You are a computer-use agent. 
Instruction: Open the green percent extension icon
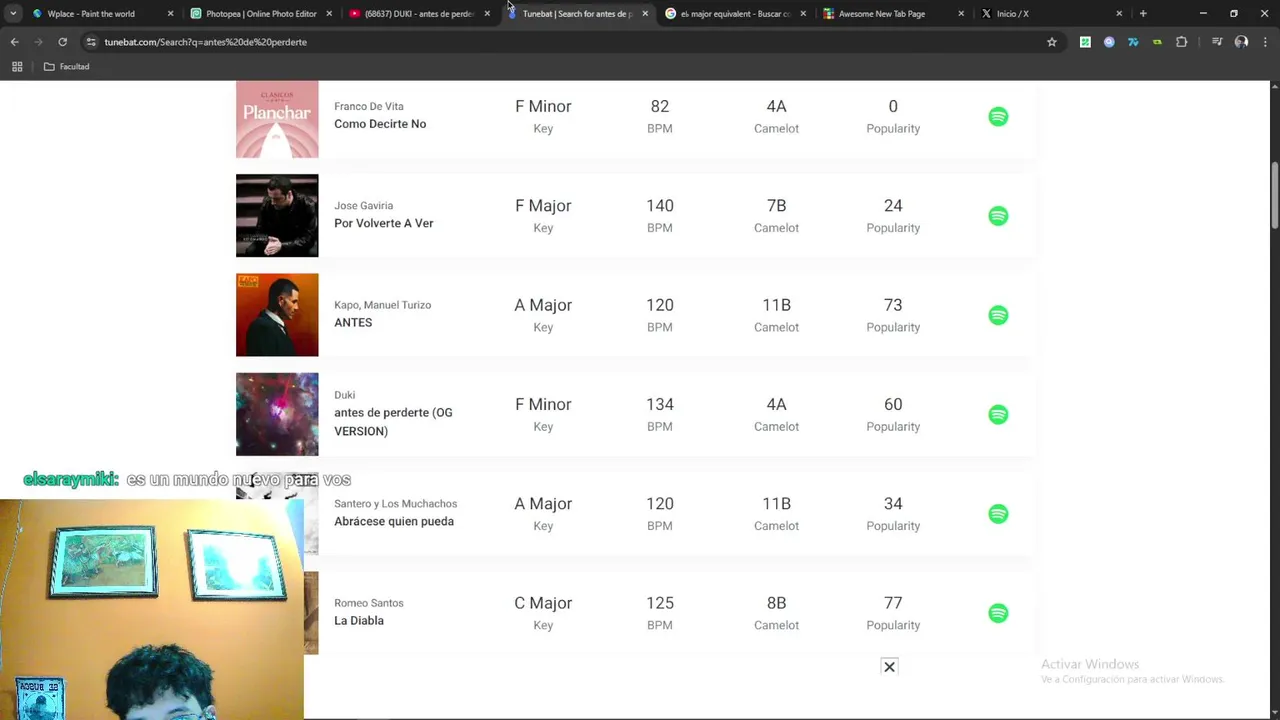click(x=1085, y=42)
